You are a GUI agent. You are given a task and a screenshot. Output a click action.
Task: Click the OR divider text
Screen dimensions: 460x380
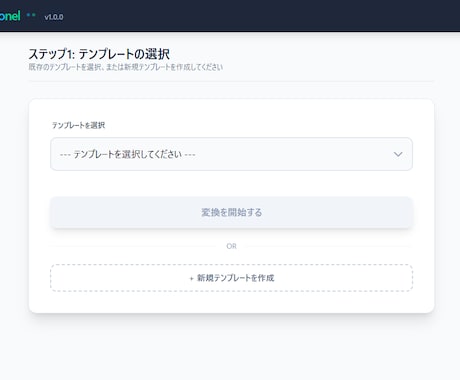click(x=231, y=246)
